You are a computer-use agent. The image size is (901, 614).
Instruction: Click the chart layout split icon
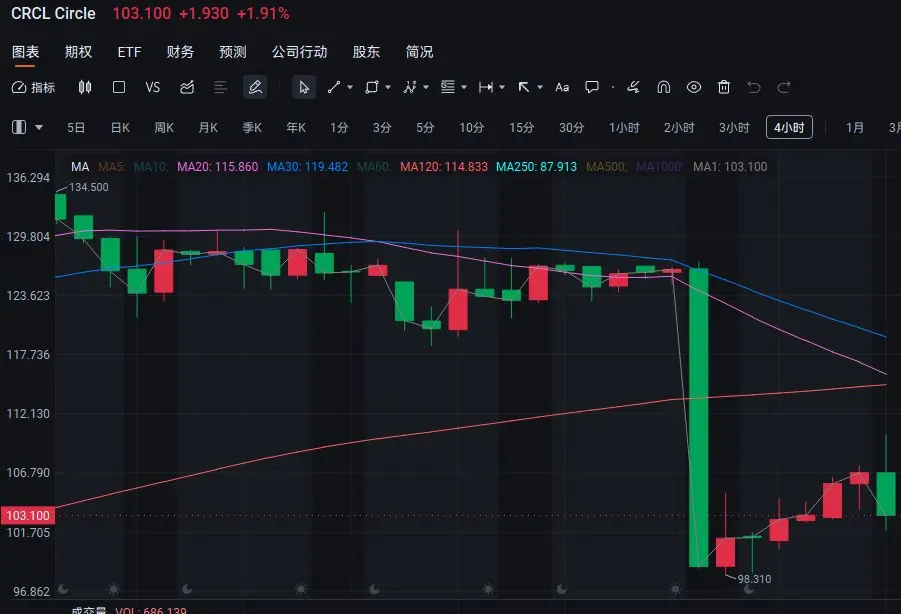19,127
